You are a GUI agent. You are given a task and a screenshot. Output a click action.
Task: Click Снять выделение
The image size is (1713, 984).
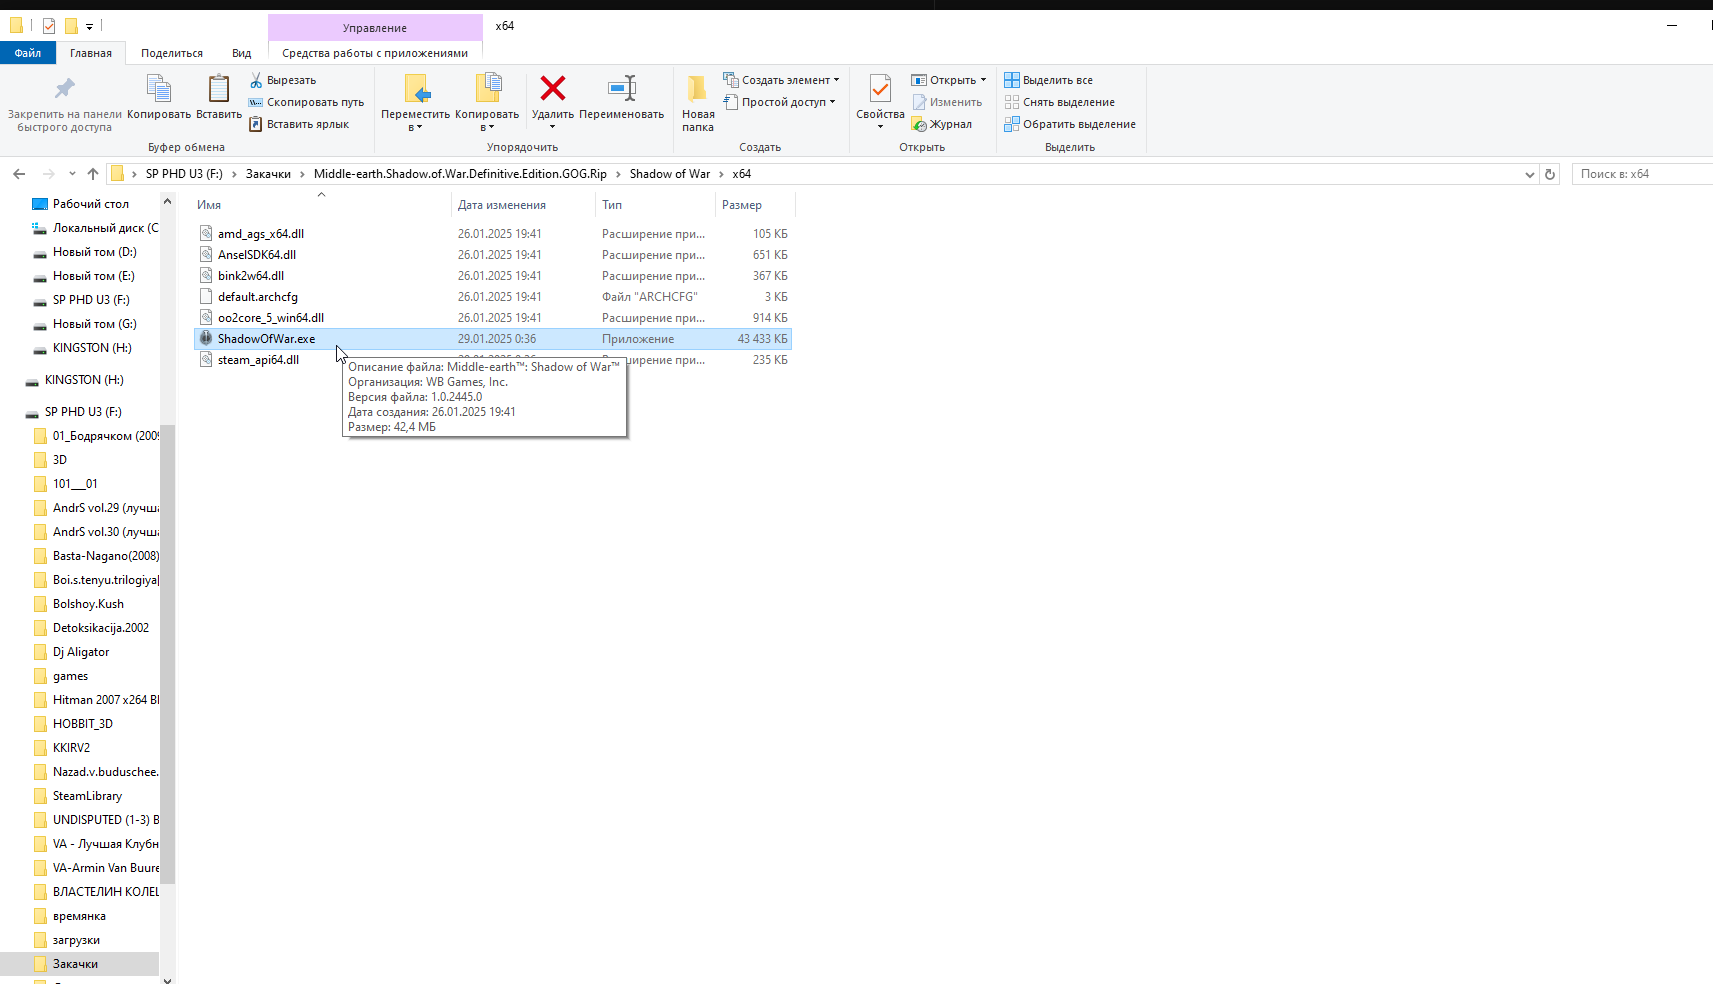click(1060, 102)
